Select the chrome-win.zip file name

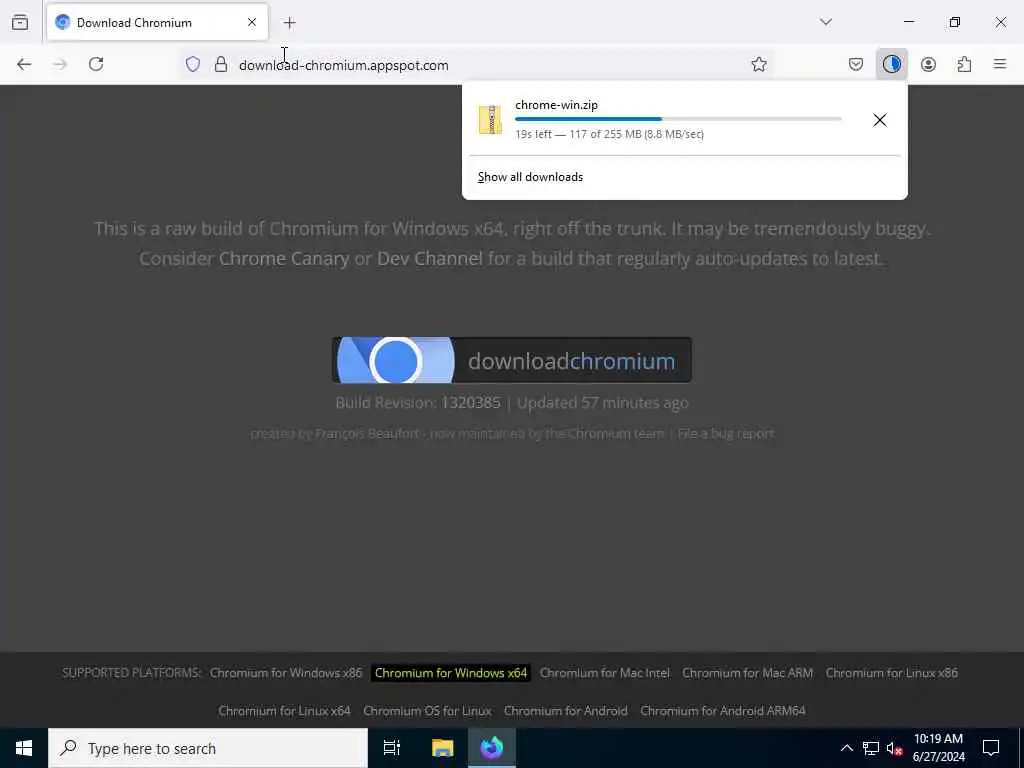tap(556, 104)
